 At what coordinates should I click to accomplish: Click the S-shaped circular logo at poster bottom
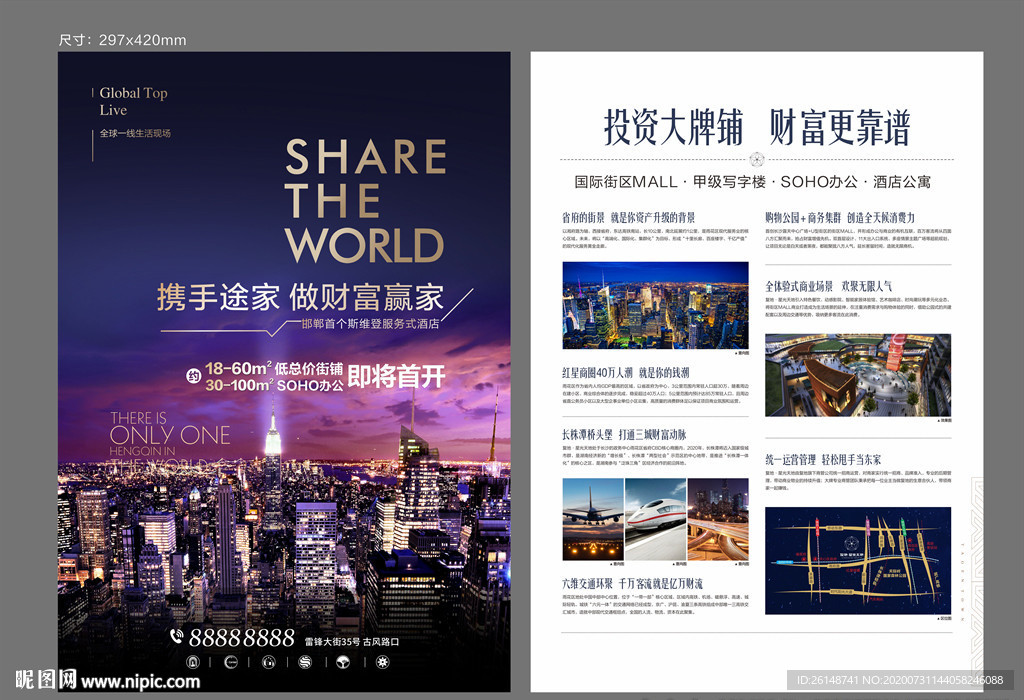tap(305, 662)
